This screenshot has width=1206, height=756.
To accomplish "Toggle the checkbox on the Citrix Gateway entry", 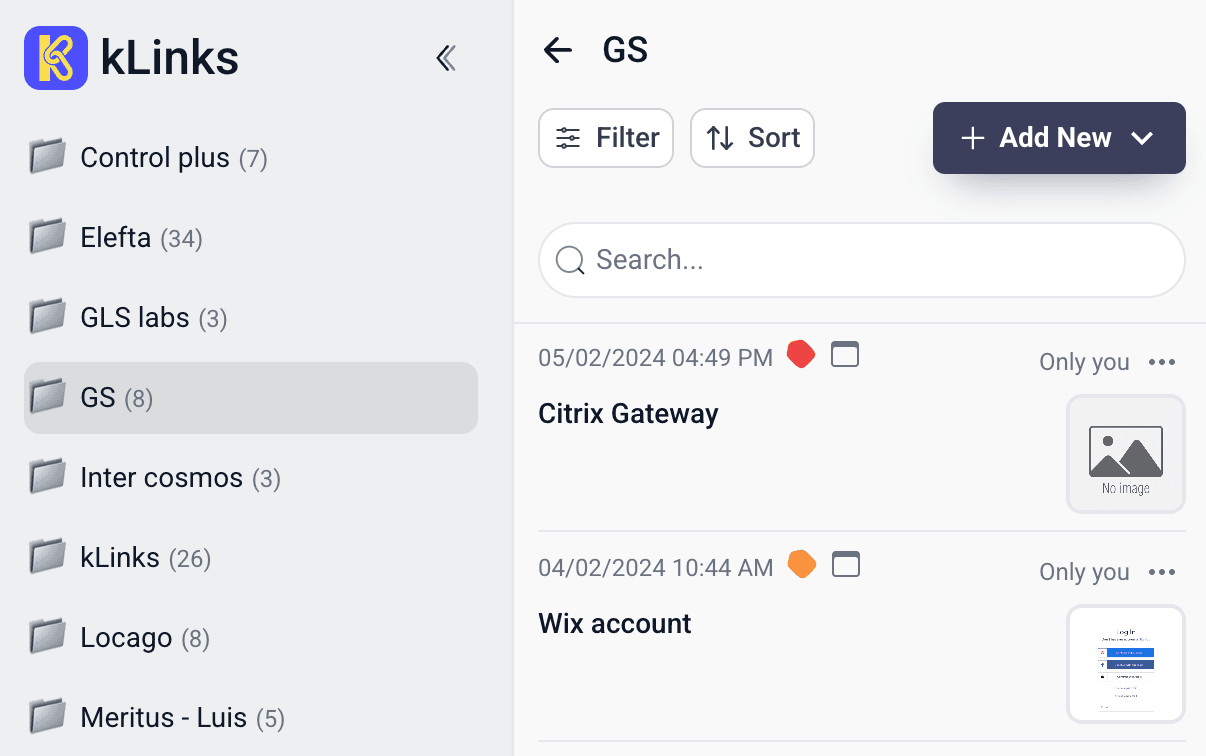I will [x=845, y=354].
